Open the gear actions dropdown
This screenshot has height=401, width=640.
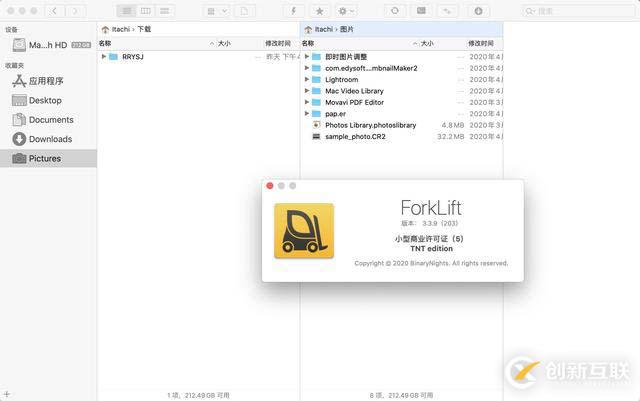pyautogui.click(x=346, y=11)
